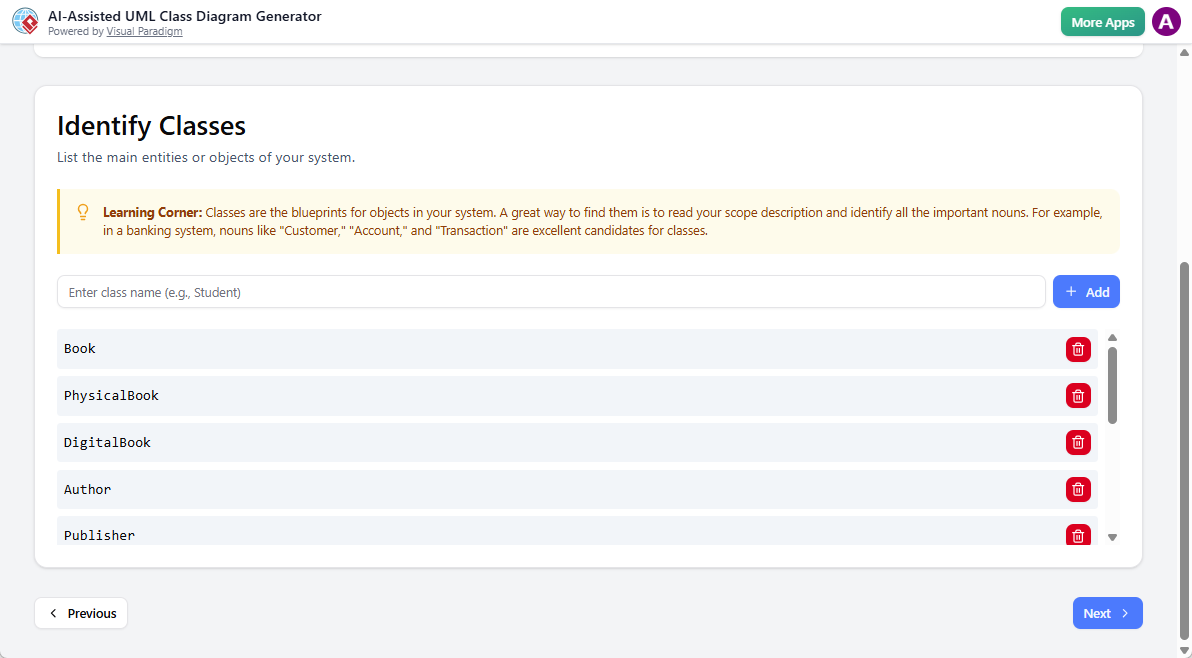Click the lightbulb icon in Learning Corner
The image size is (1192, 658).
[82, 211]
